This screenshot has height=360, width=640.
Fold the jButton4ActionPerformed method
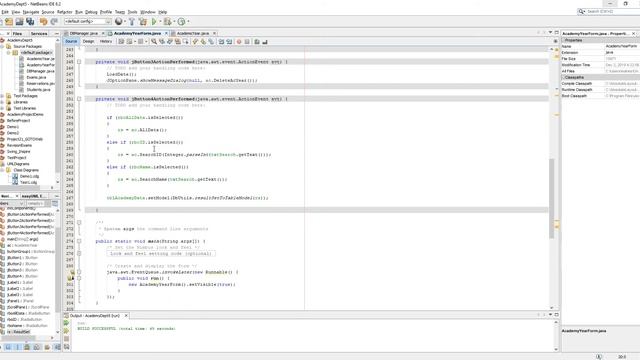79,99
